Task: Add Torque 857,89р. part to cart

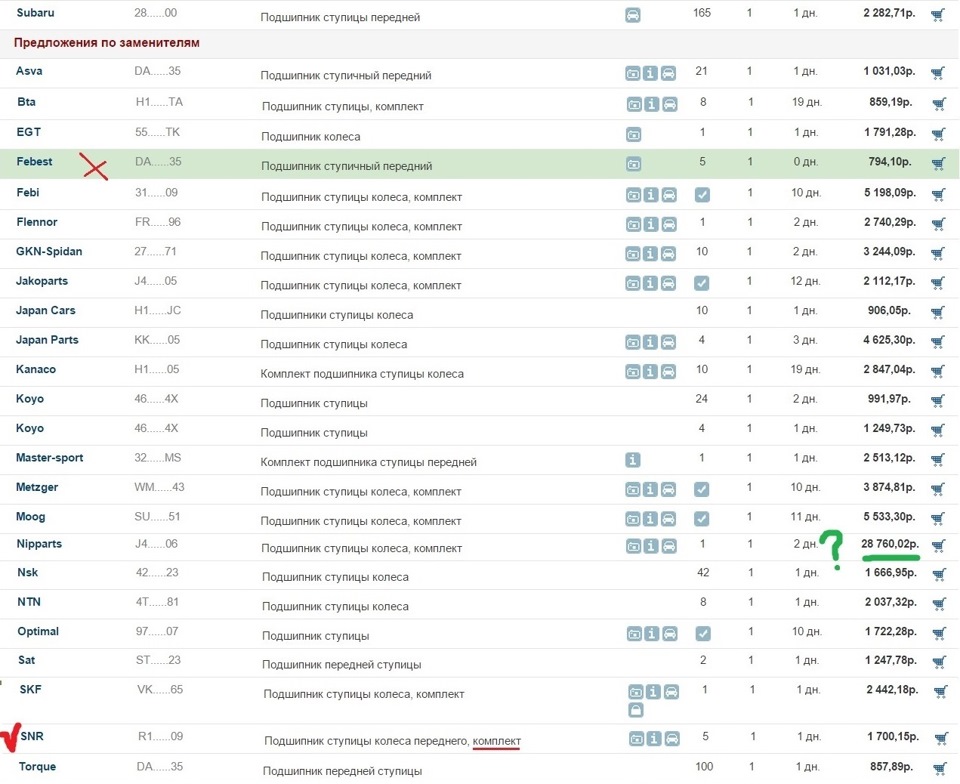Action: pos(939,768)
